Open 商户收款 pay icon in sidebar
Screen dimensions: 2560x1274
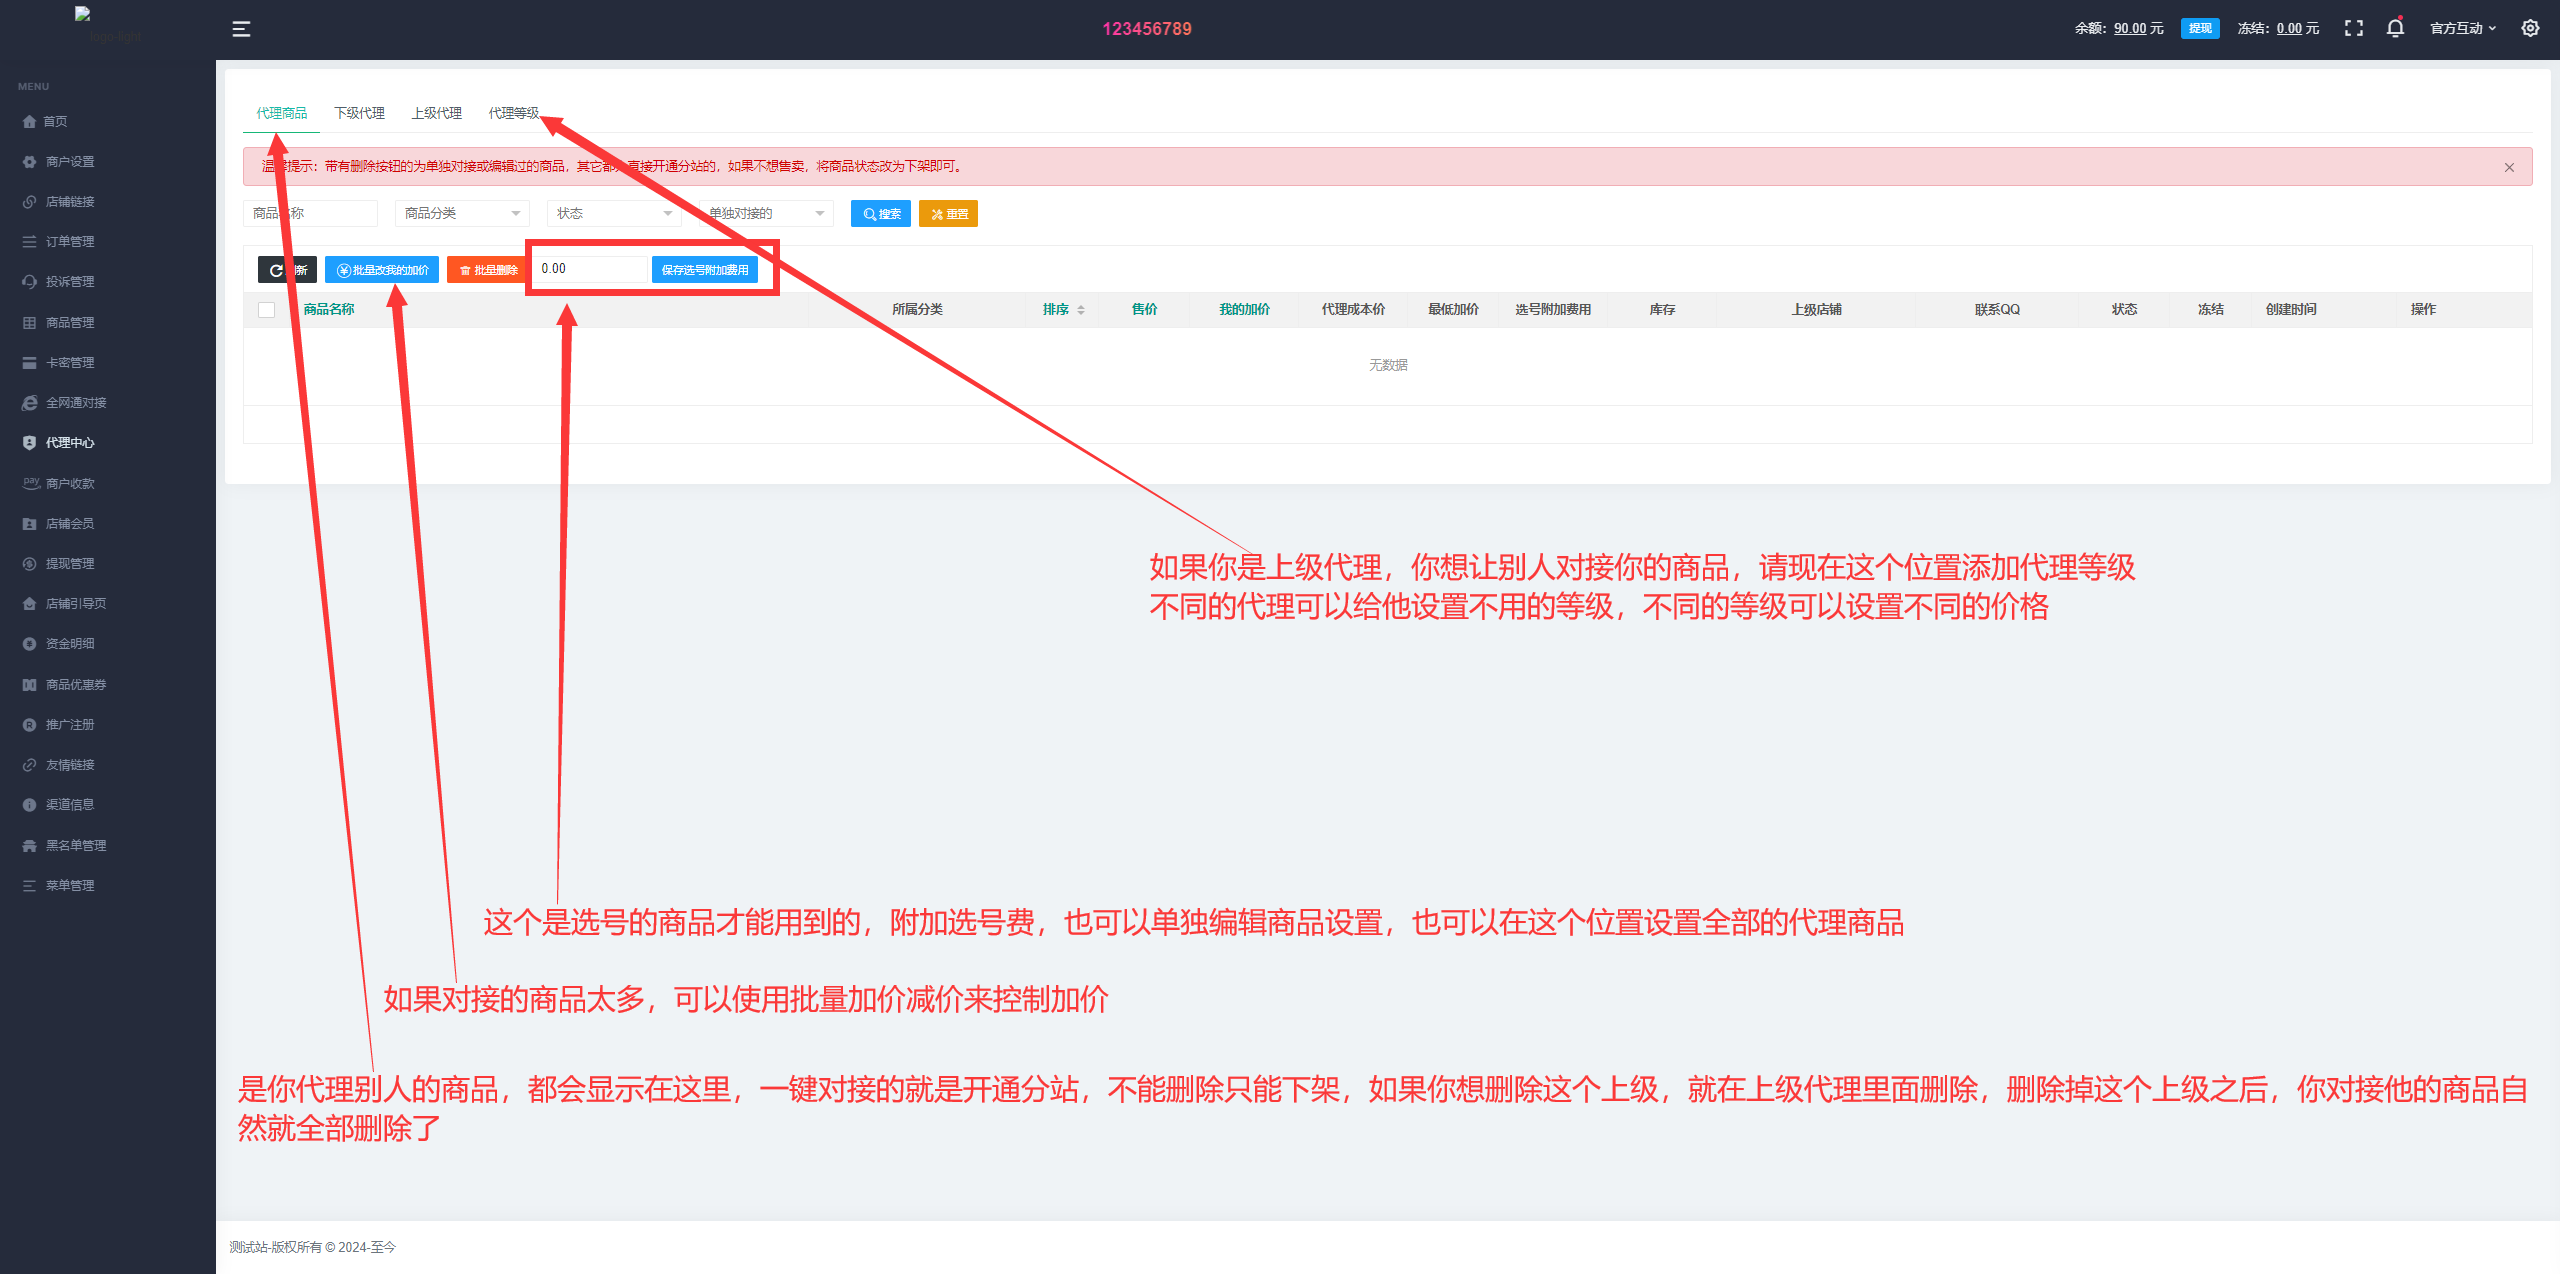30,483
